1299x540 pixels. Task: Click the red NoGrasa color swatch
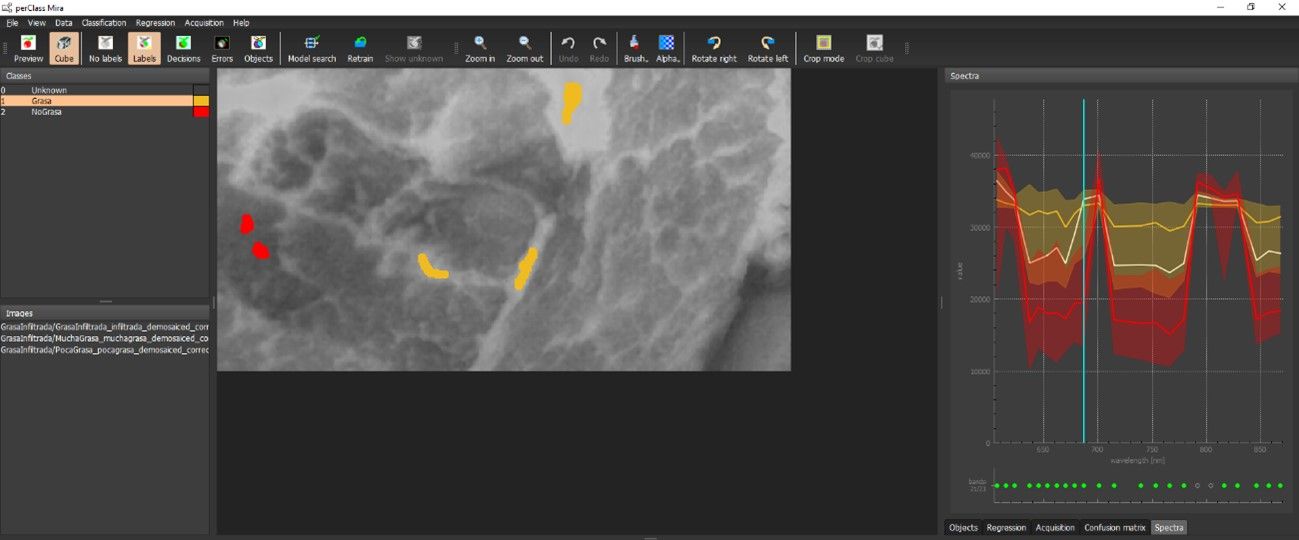click(x=201, y=112)
